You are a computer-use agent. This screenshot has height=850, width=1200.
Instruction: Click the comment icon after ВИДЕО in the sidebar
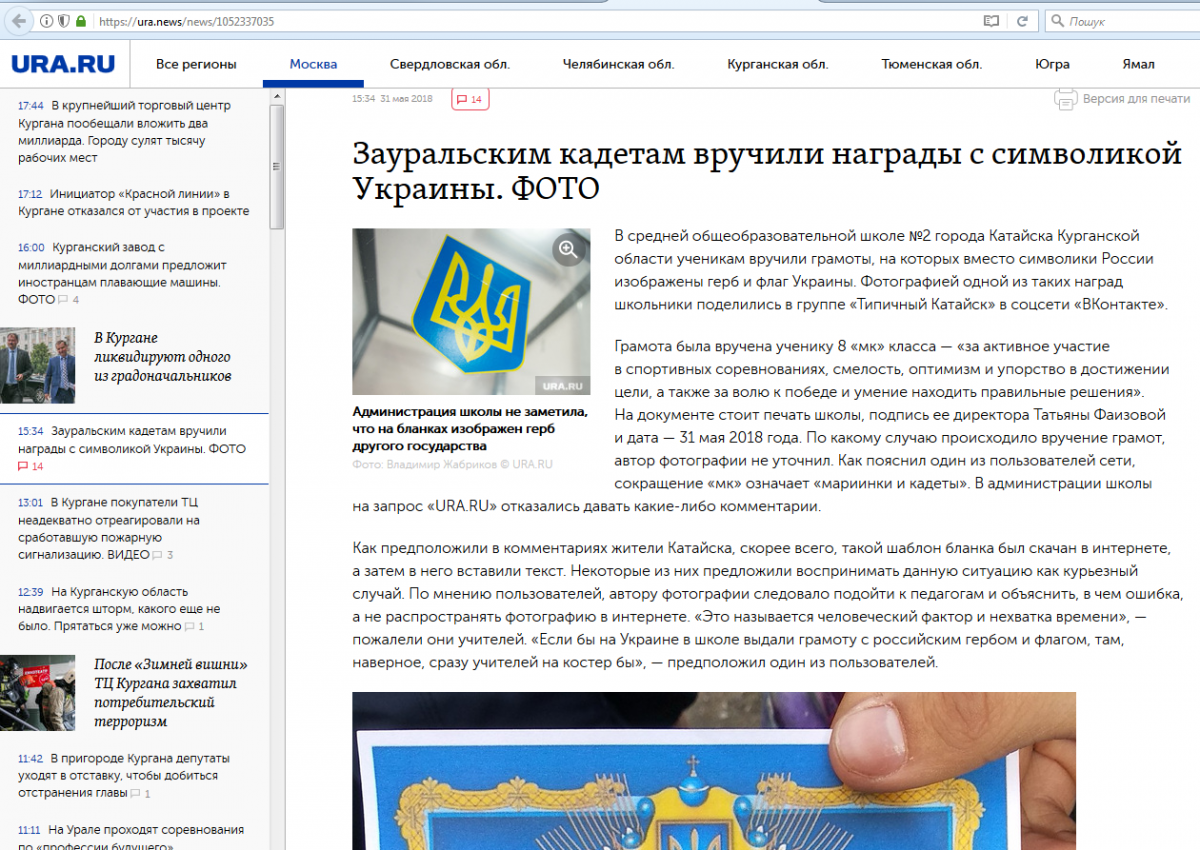point(158,554)
